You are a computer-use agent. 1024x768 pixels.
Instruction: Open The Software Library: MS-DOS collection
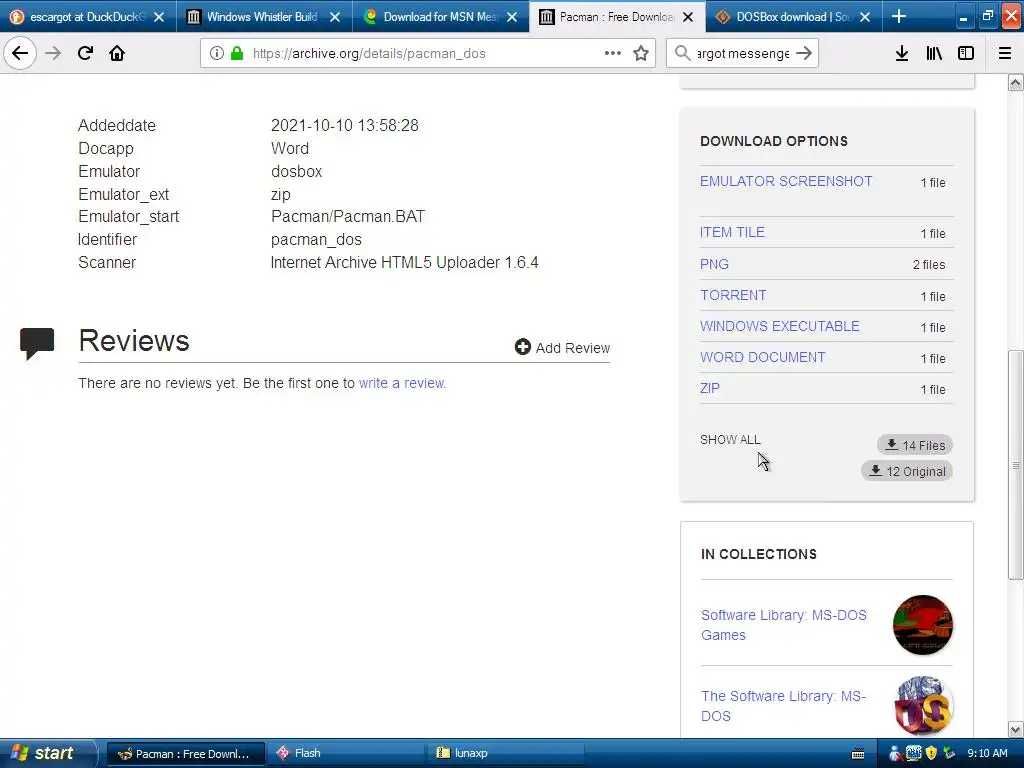click(x=783, y=706)
